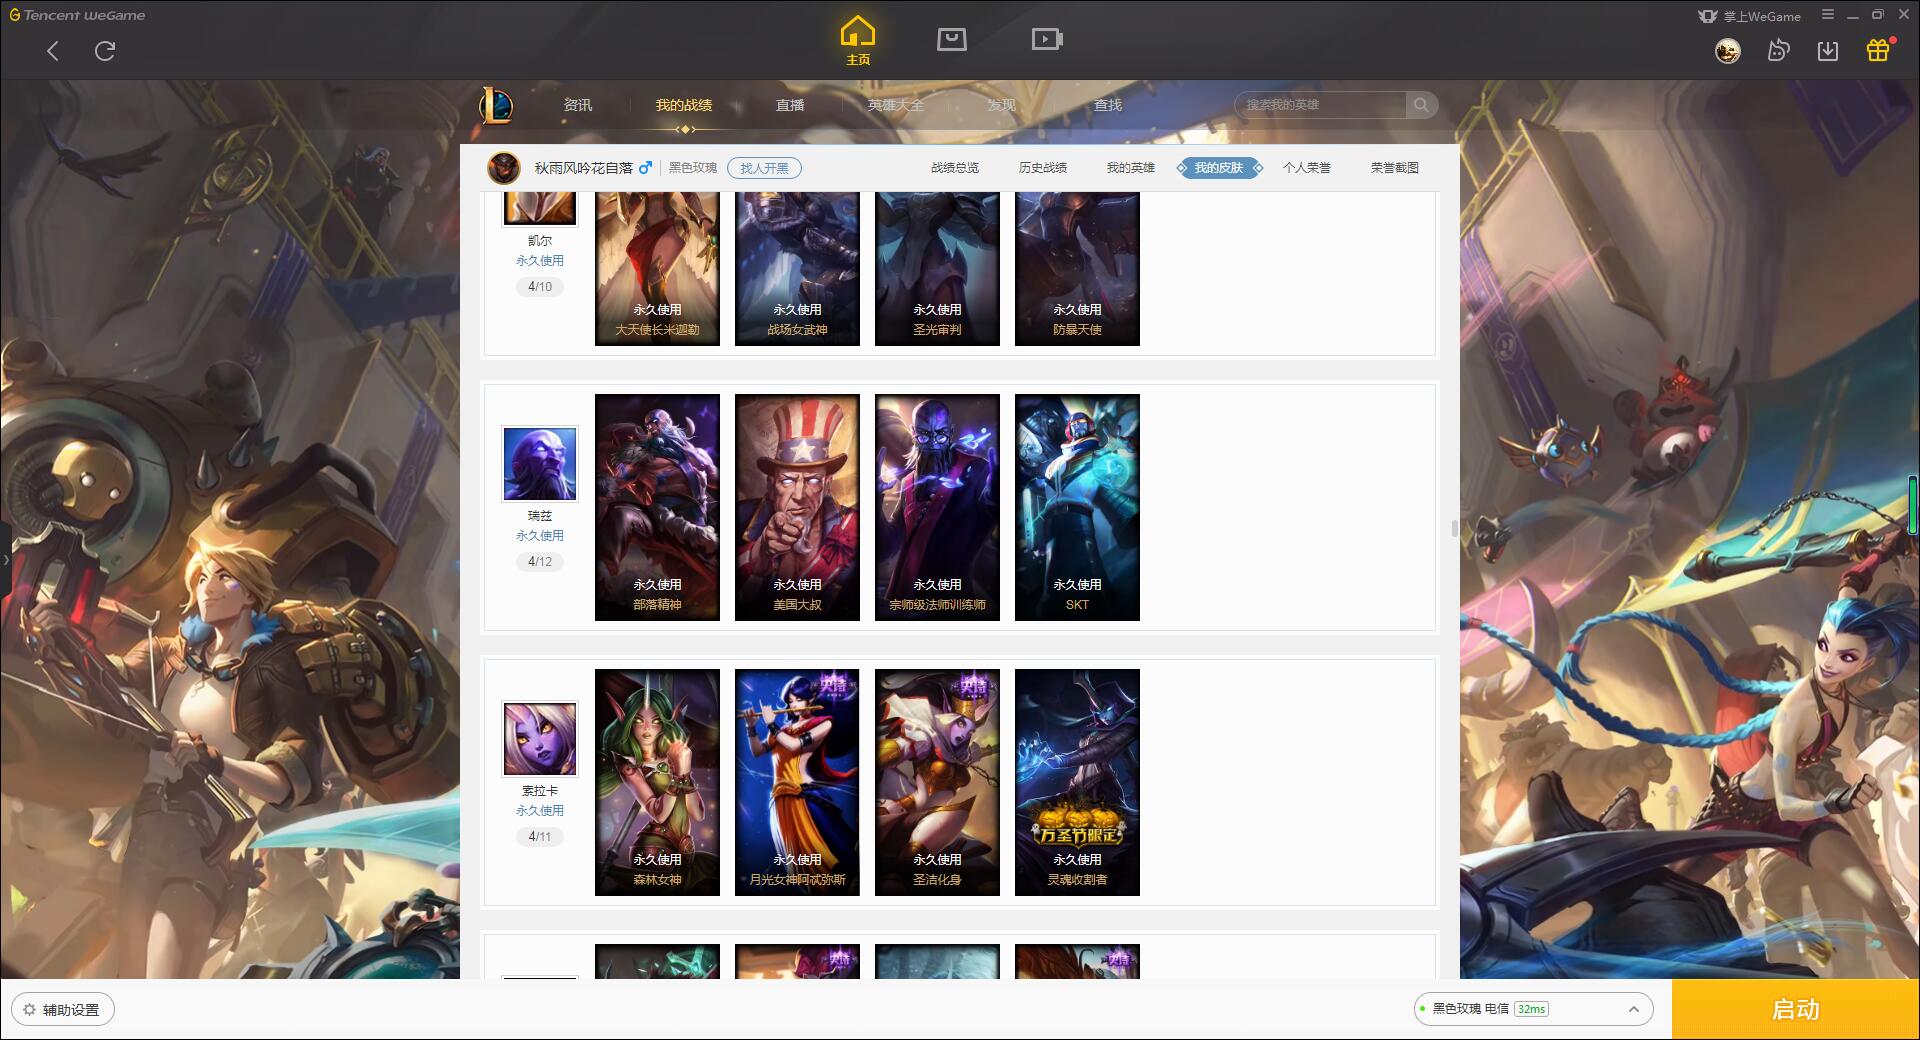The width and height of the screenshot is (1920, 1040).
Task: Click the League of Legends logo
Action: pyautogui.click(x=496, y=105)
